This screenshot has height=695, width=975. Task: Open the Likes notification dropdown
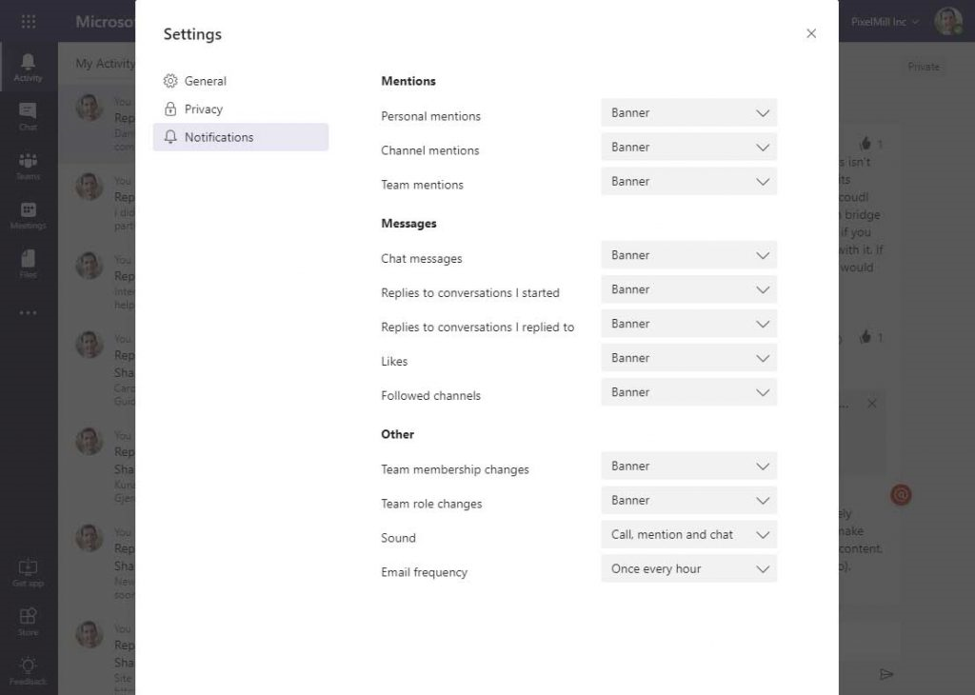tap(688, 358)
